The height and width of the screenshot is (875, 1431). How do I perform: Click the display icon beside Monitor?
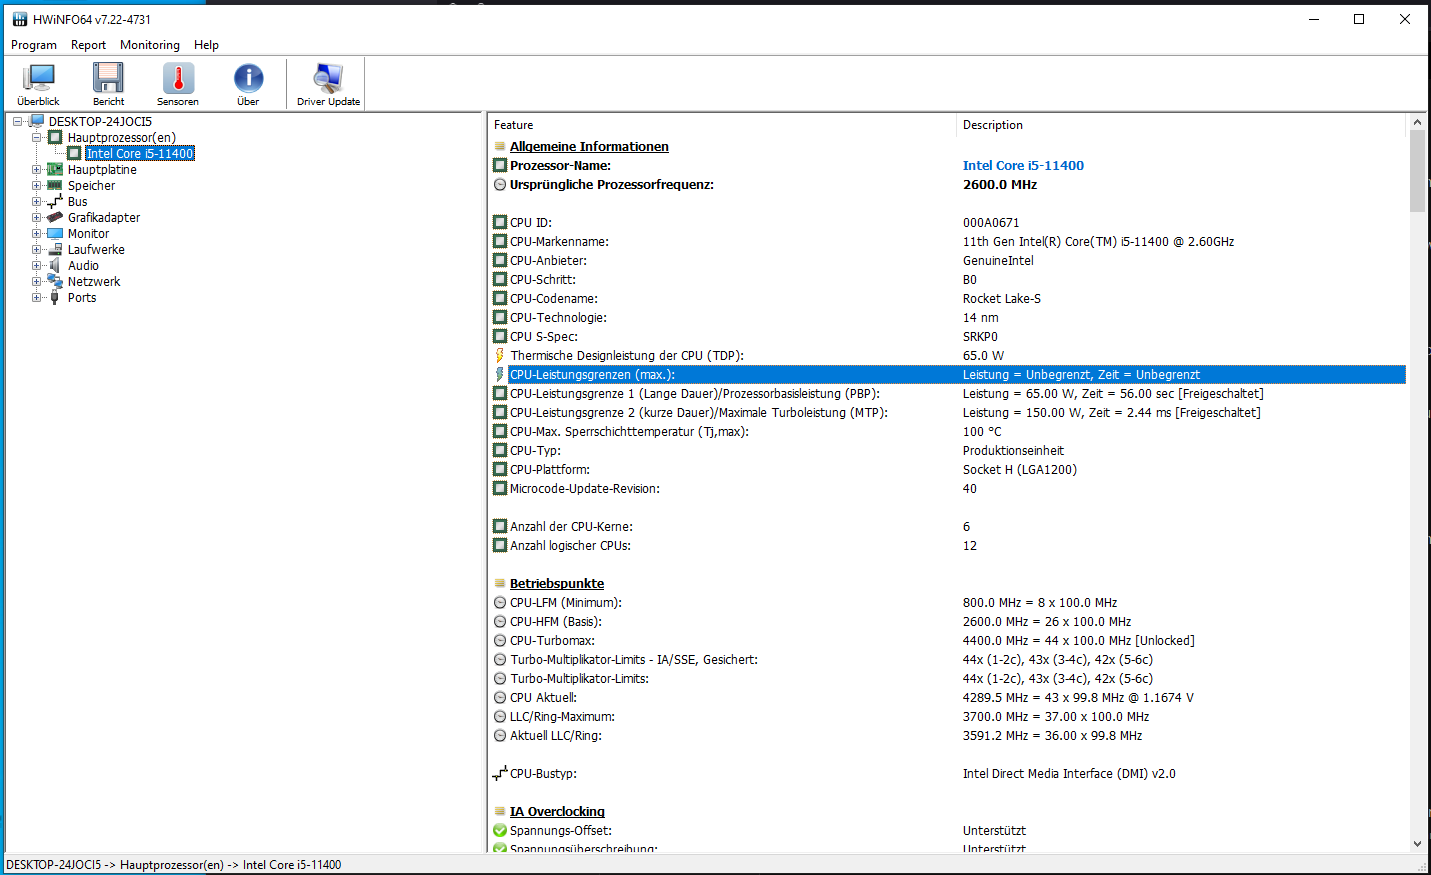55,233
